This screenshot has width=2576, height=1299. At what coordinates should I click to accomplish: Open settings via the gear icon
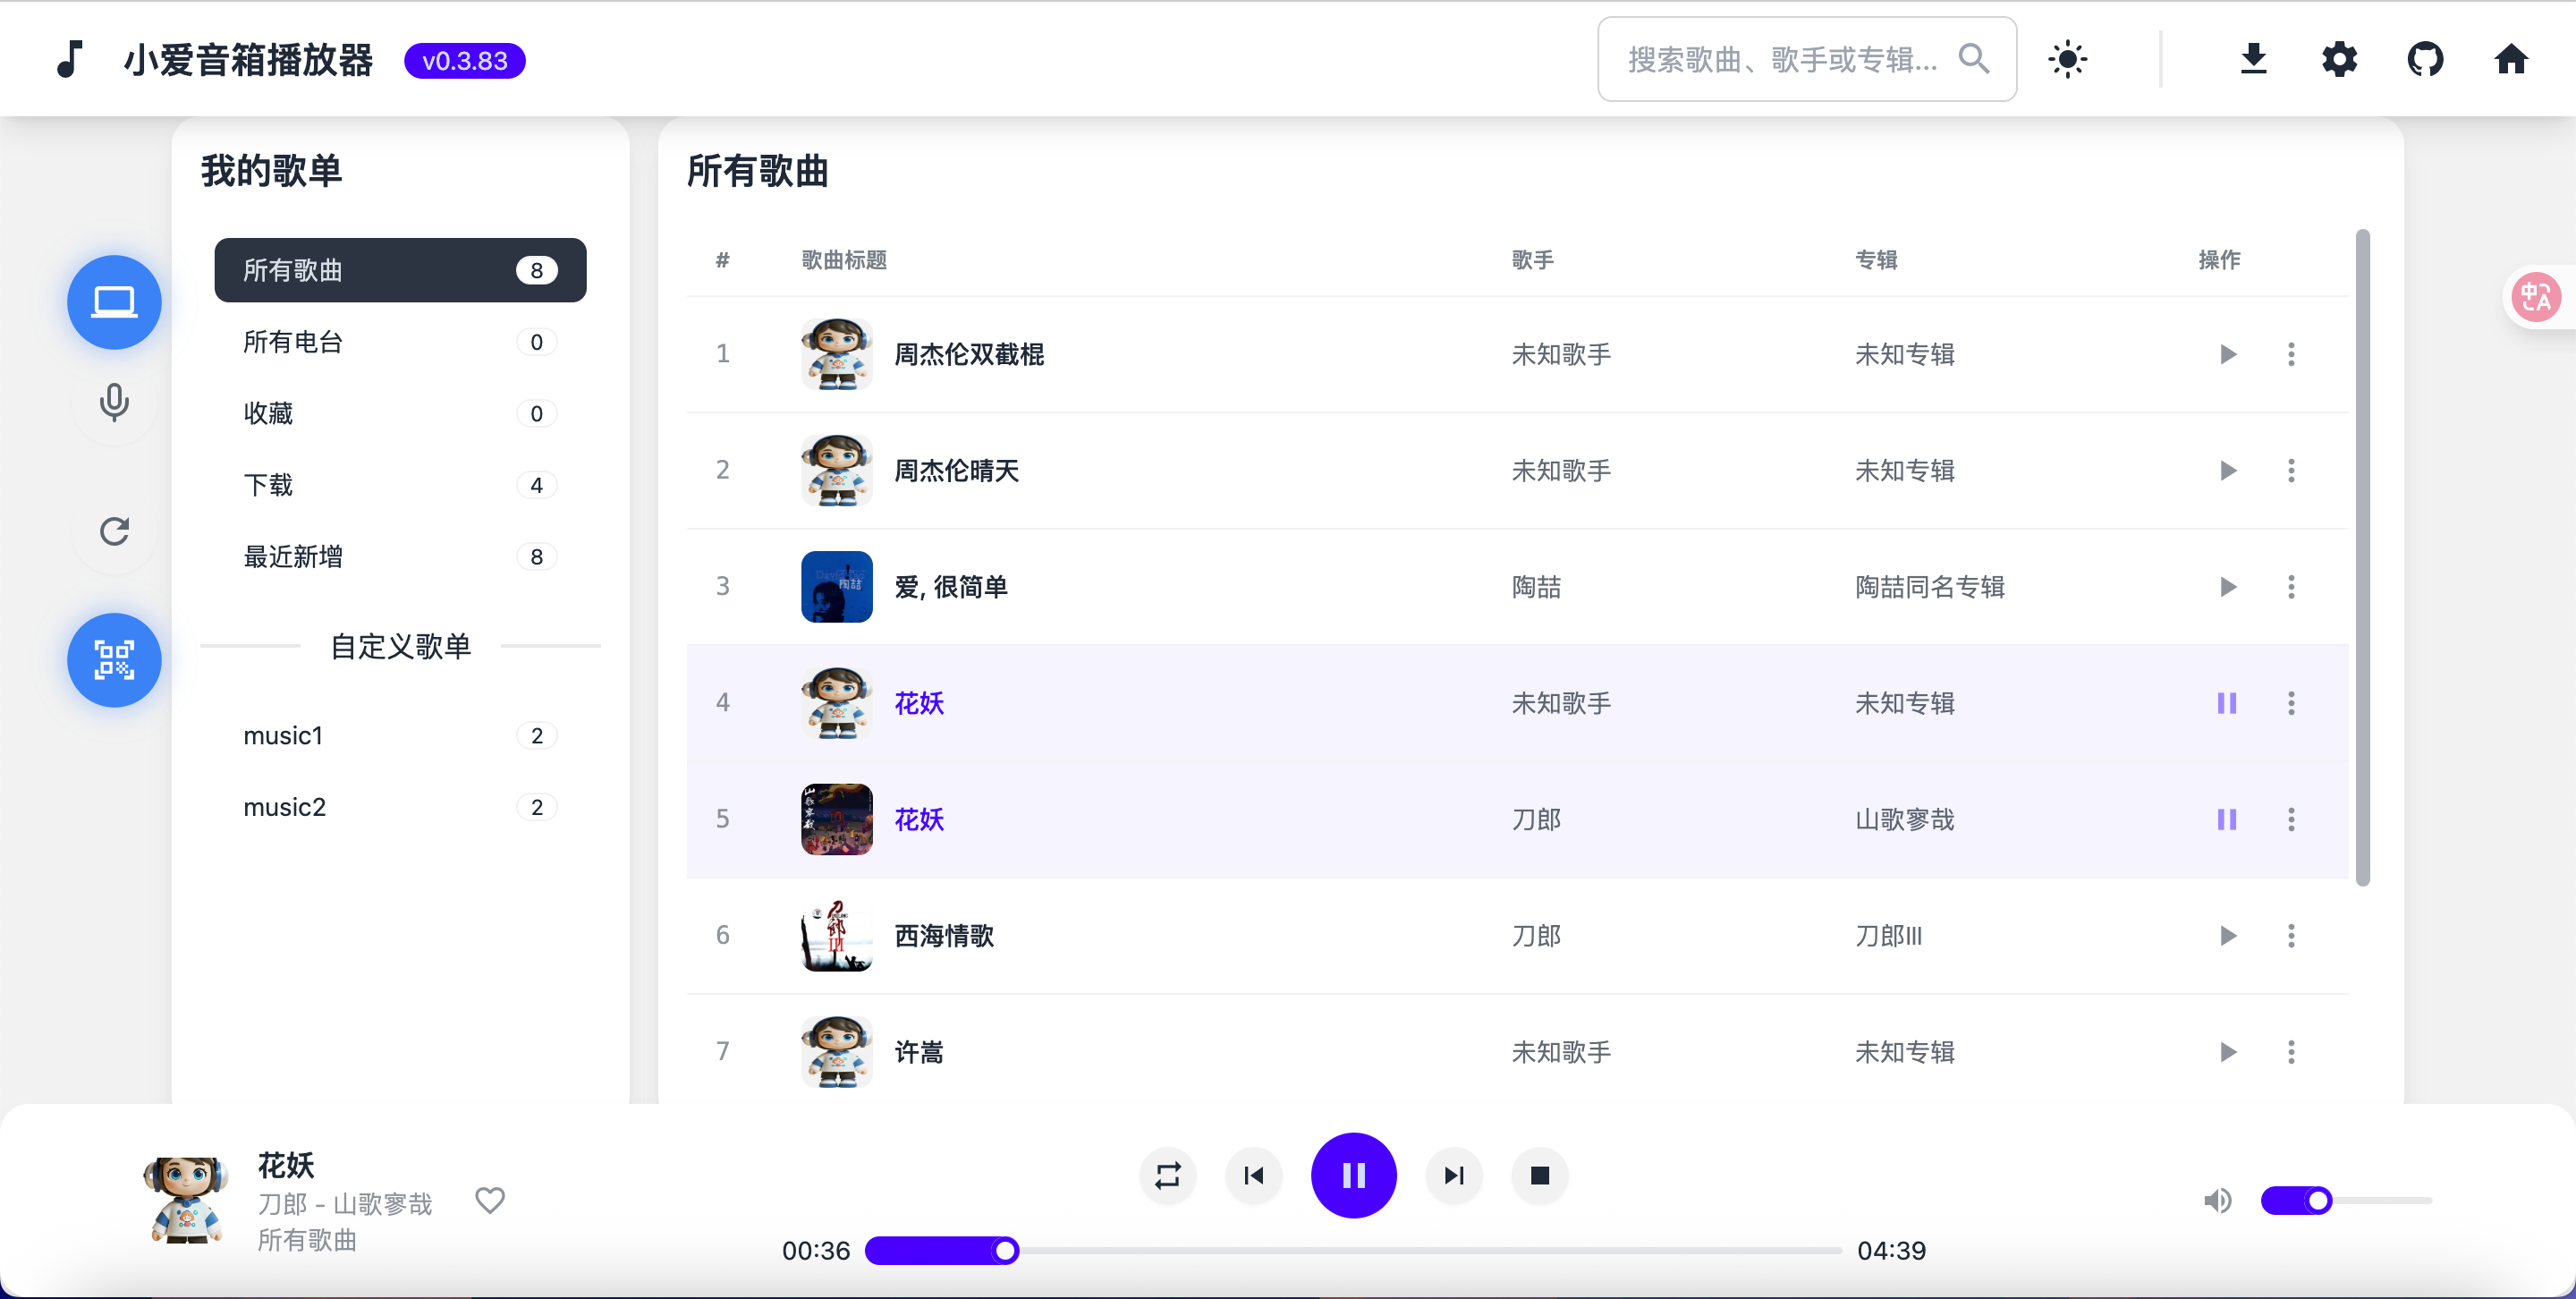point(2338,59)
